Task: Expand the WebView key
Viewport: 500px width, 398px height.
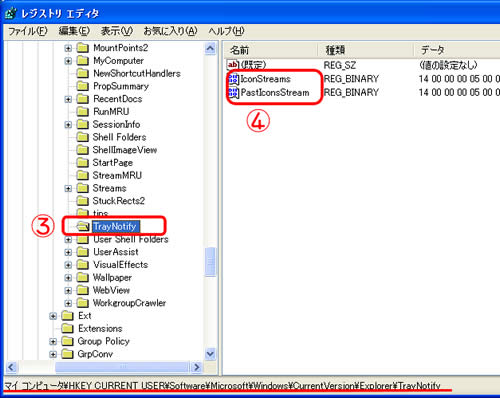Action: (x=68, y=291)
